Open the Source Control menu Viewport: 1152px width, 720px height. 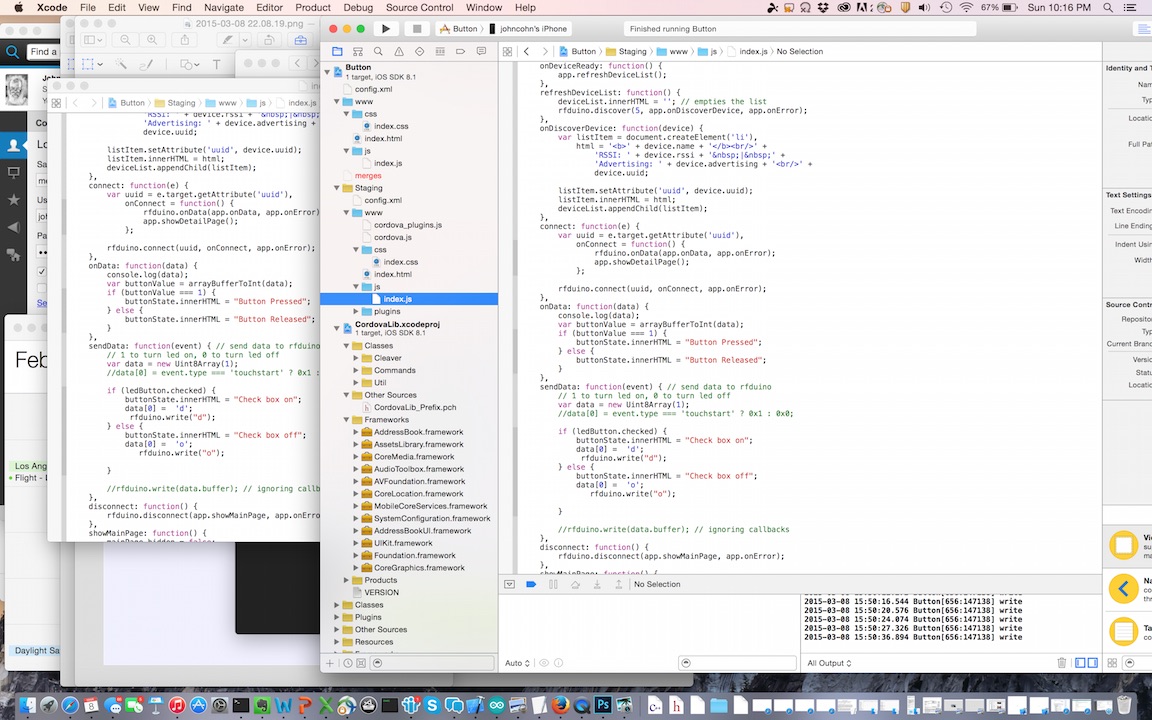pos(419,7)
